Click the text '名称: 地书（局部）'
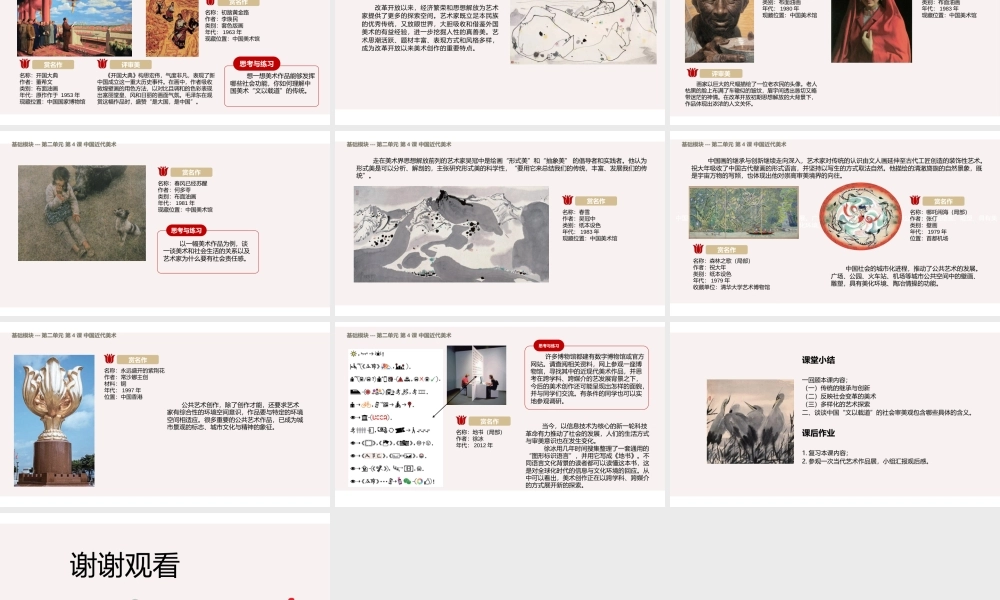 click(479, 432)
